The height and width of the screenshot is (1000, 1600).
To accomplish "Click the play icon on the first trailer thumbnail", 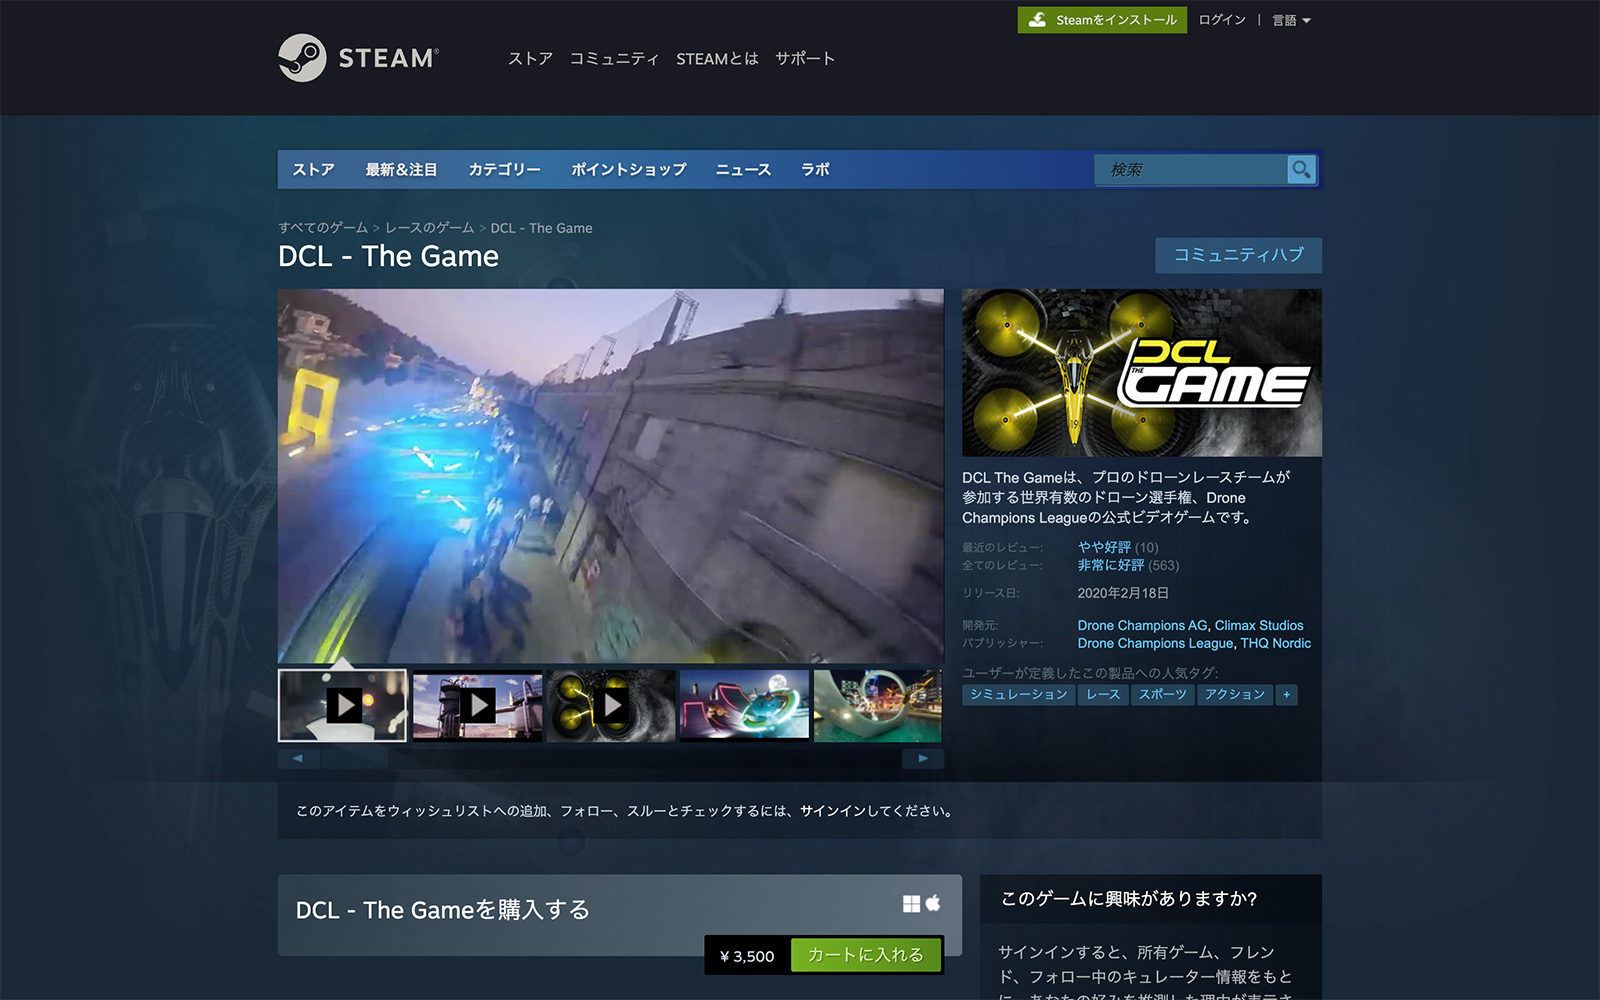I will (x=343, y=704).
